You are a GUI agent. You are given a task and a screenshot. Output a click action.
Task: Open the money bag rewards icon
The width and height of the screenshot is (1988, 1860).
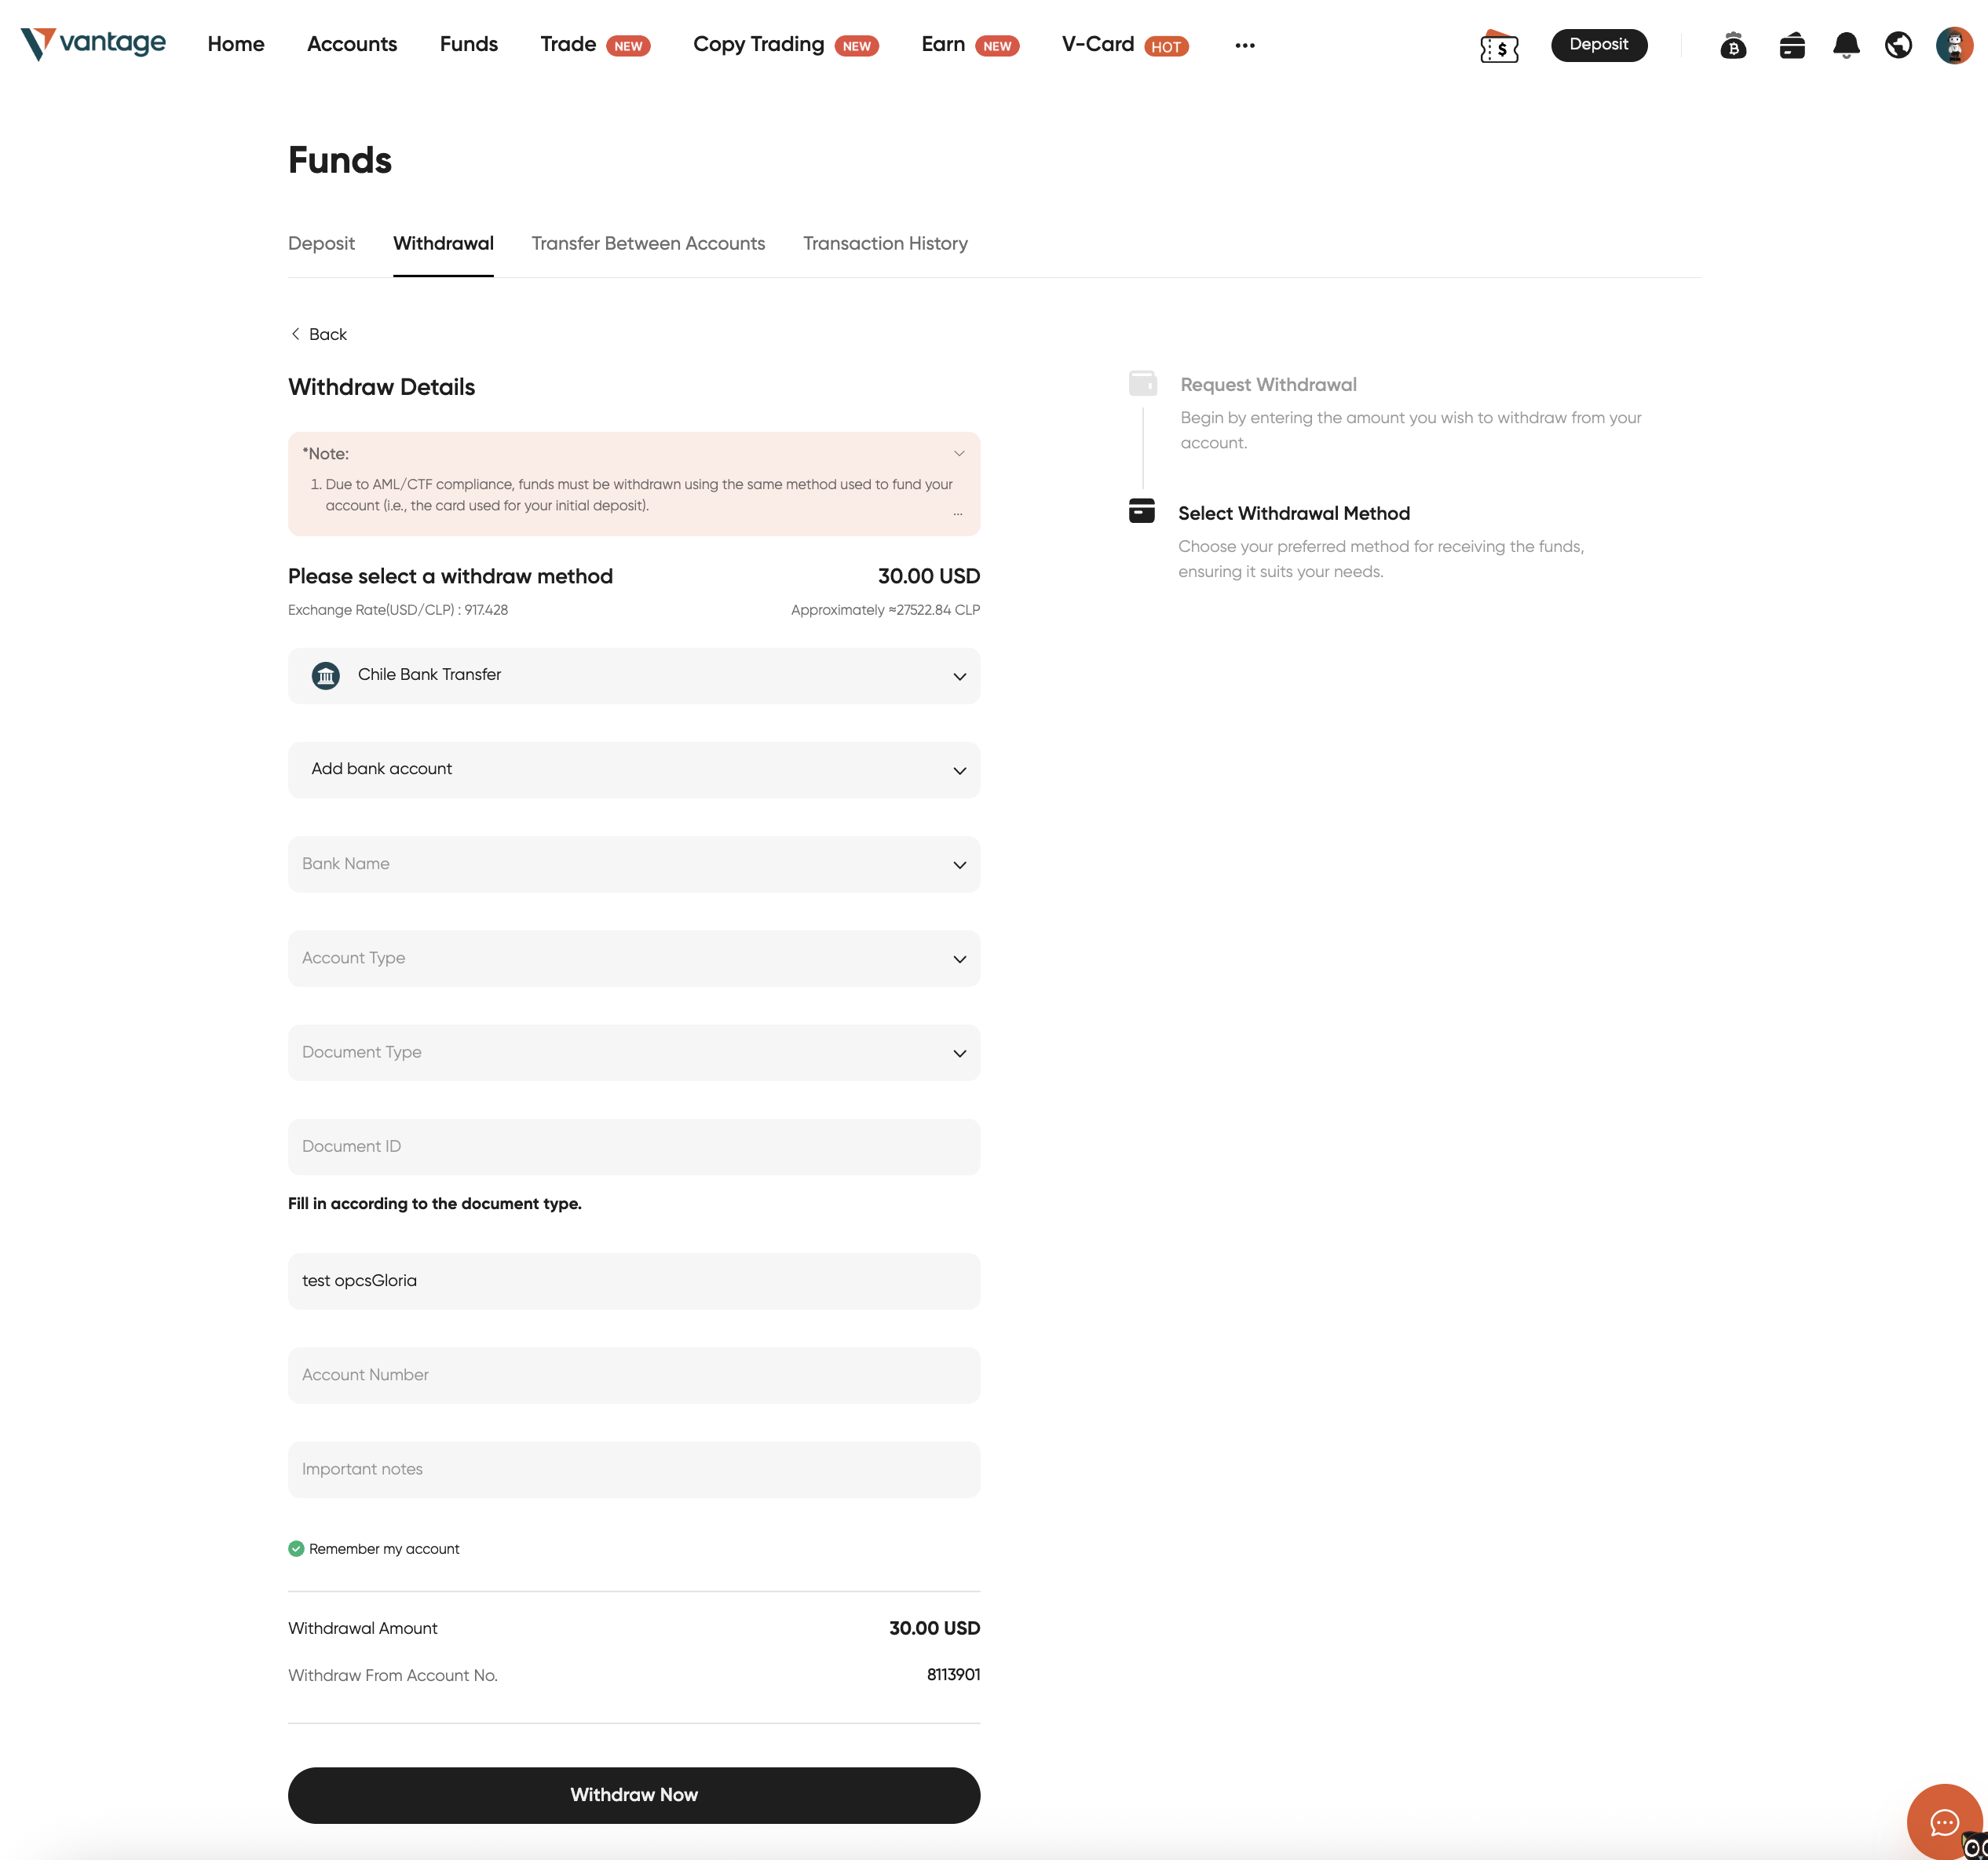pyautogui.click(x=1733, y=45)
